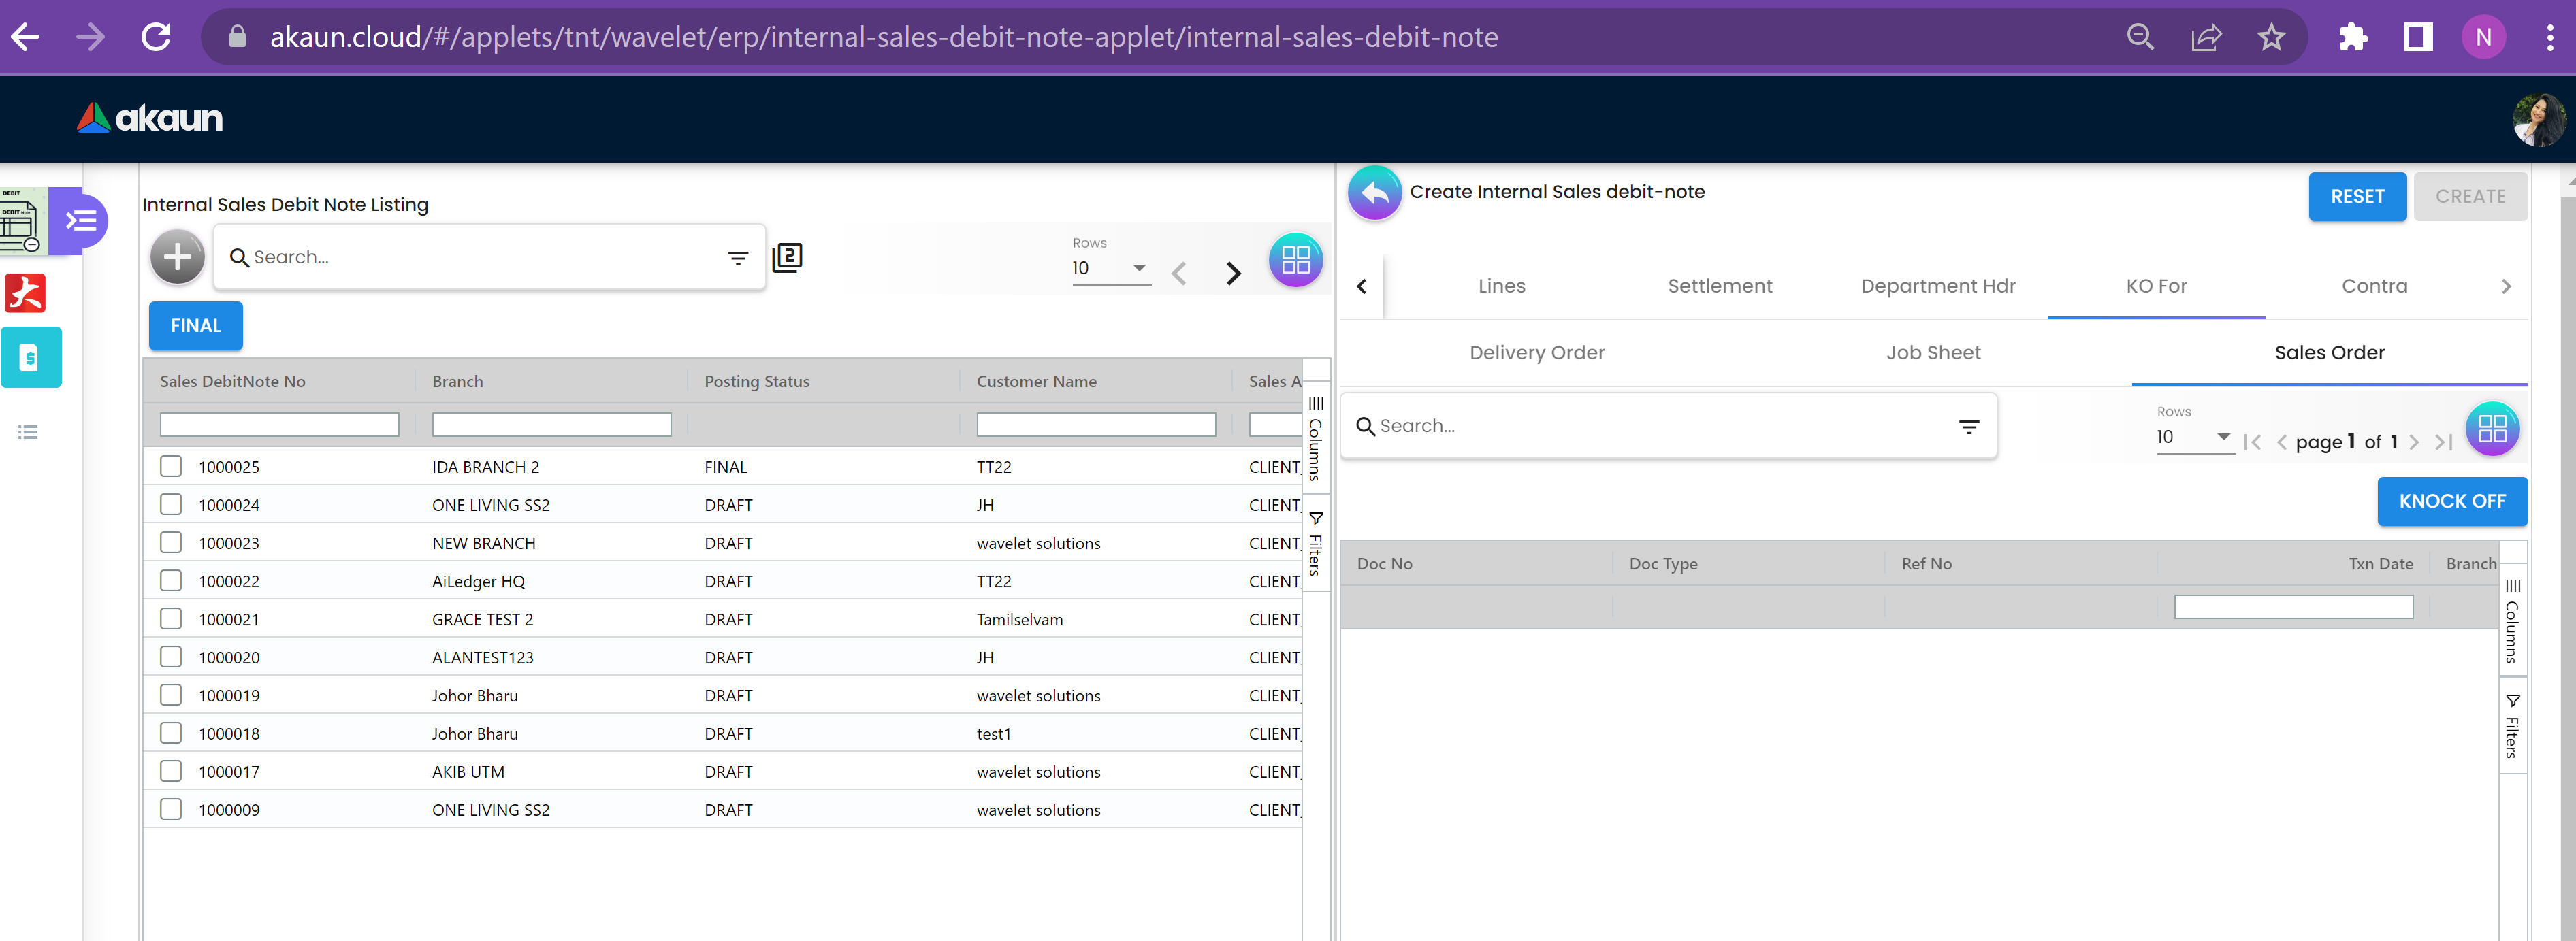Viewport: 2576px width, 941px height.
Task: Go to next page in the listing
Action: [x=1233, y=273]
